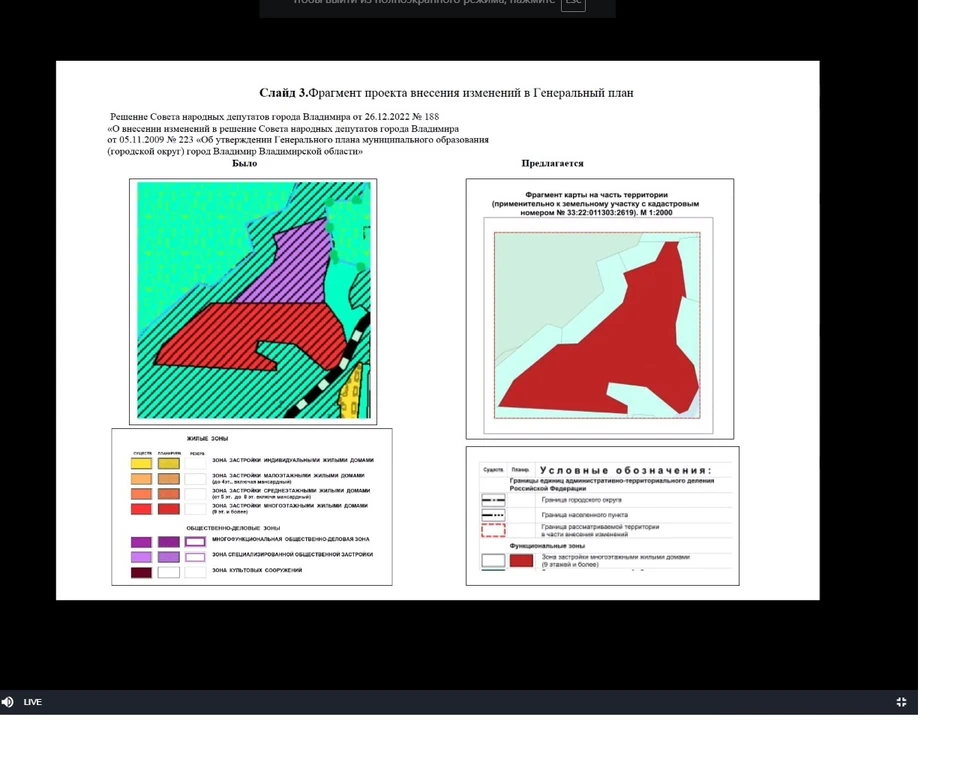Image resolution: width=960 pixels, height=768 pixels.
Task: Click the 'Предлагается' heading above right map
Action: tap(552, 163)
